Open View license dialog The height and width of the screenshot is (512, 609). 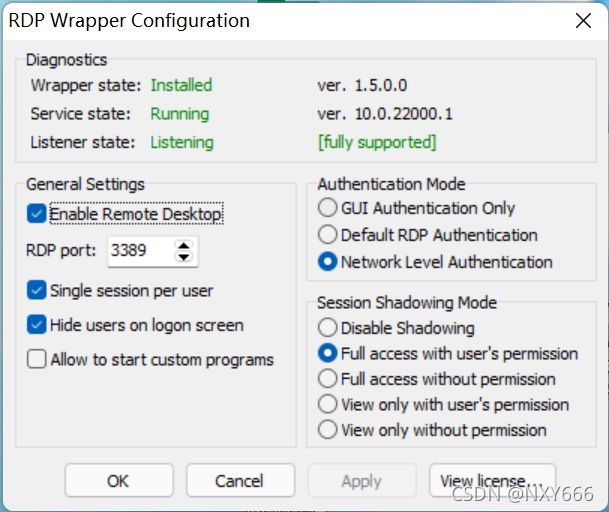click(492, 481)
